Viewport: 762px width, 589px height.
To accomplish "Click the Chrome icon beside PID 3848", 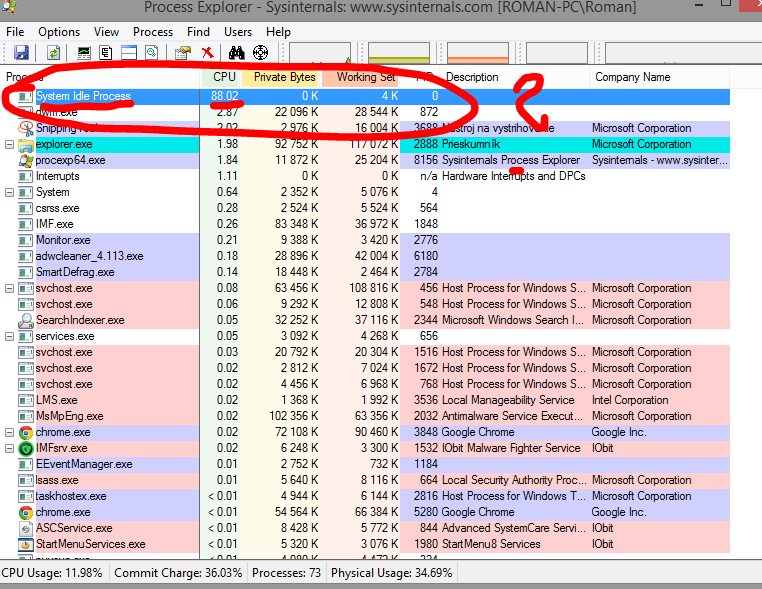I will 26,432.
